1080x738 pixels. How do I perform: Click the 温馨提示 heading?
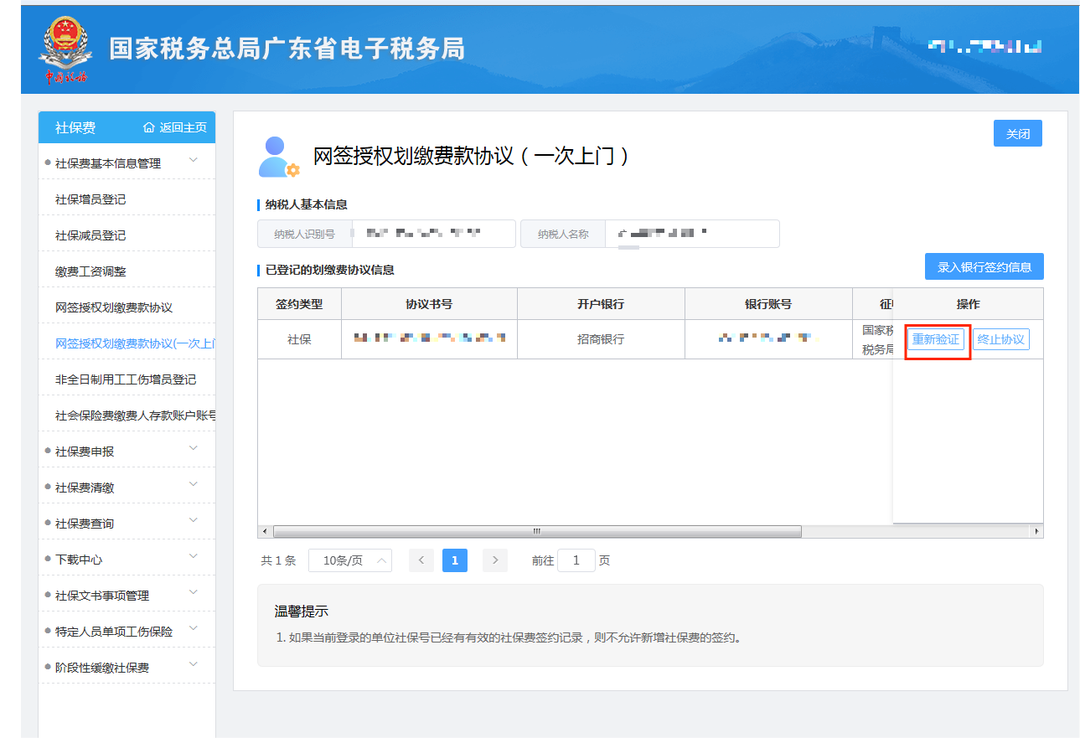[301, 611]
